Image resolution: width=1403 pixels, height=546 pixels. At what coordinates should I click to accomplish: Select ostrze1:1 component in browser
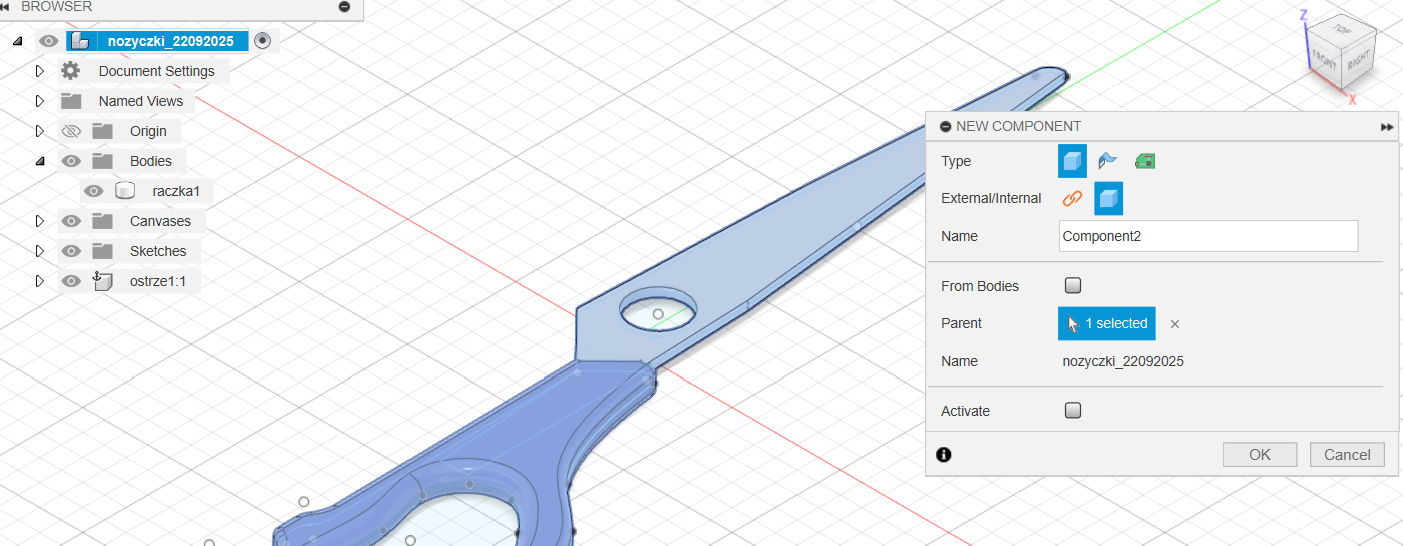pyautogui.click(x=157, y=281)
